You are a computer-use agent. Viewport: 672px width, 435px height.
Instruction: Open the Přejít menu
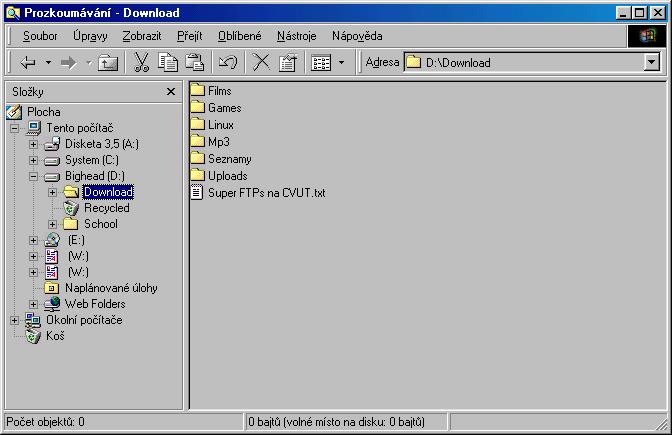189,36
